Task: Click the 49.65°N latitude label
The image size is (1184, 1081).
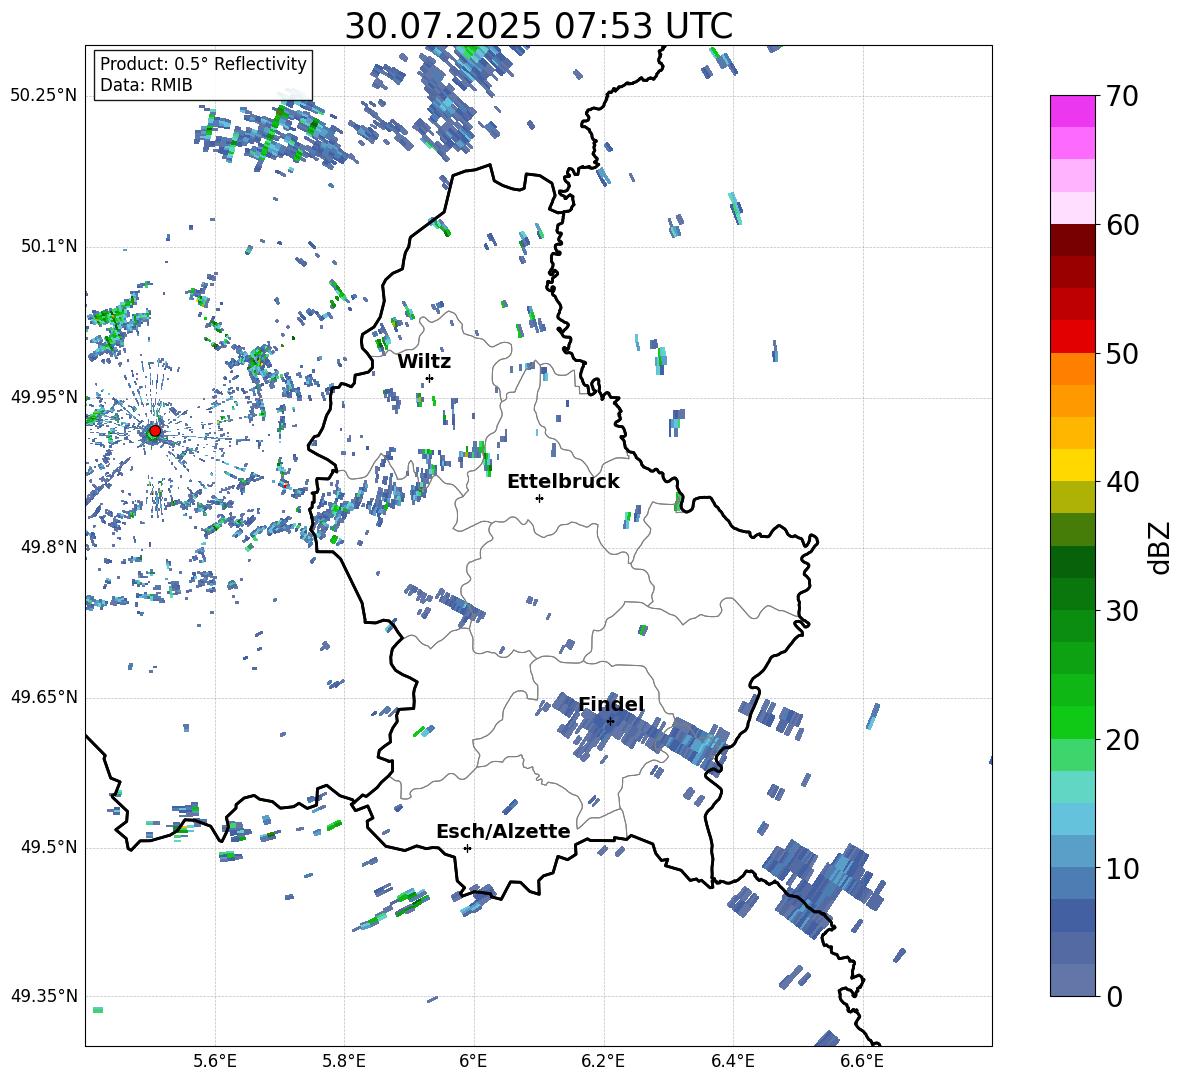Action: pos(44,697)
